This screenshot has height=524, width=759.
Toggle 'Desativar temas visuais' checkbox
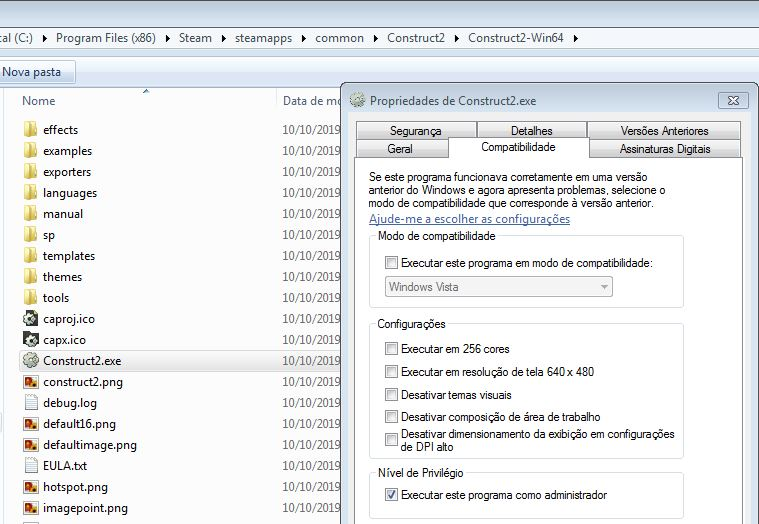391,395
